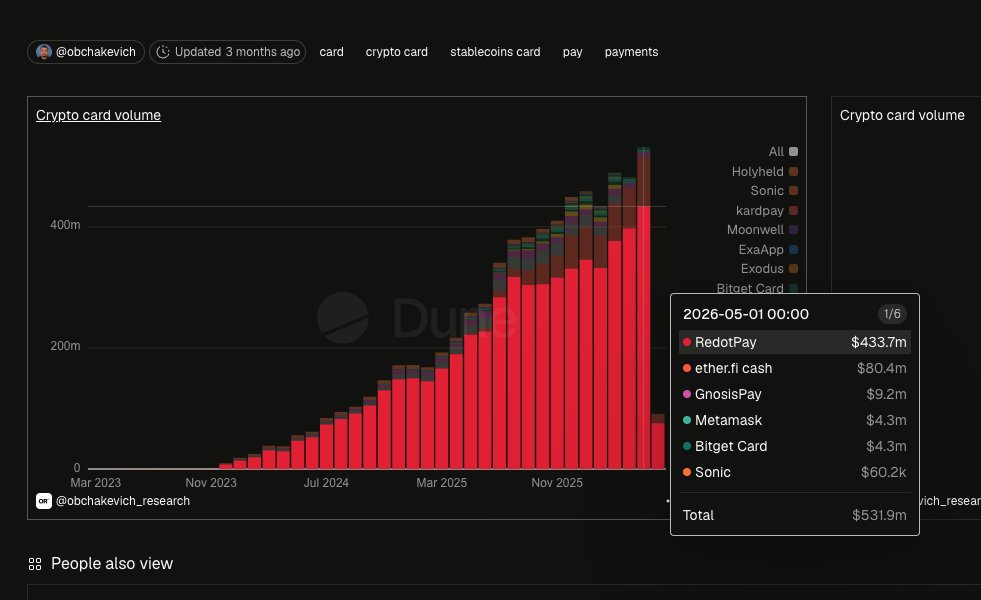Click the People also view heading
This screenshot has width=981, height=600.
pyautogui.click(x=112, y=564)
